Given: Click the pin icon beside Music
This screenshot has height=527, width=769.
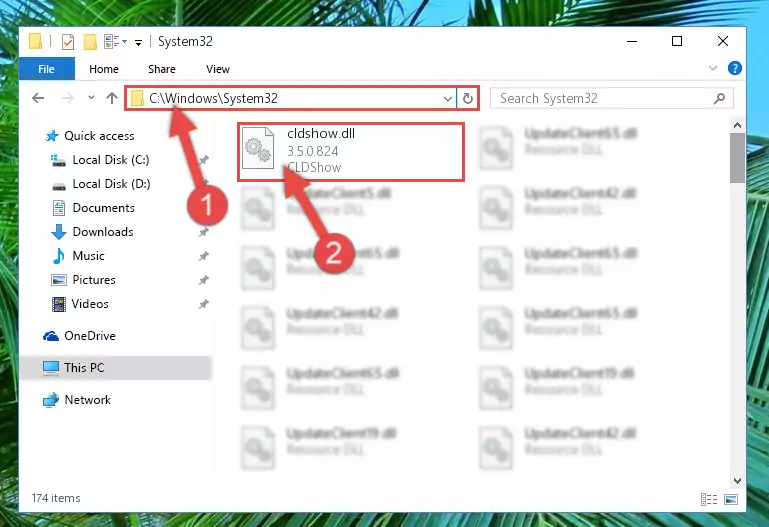Looking at the screenshot, I should coord(204,256).
